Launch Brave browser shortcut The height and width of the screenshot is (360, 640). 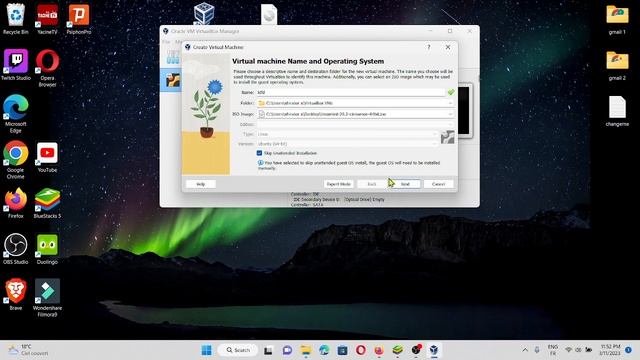[16, 295]
